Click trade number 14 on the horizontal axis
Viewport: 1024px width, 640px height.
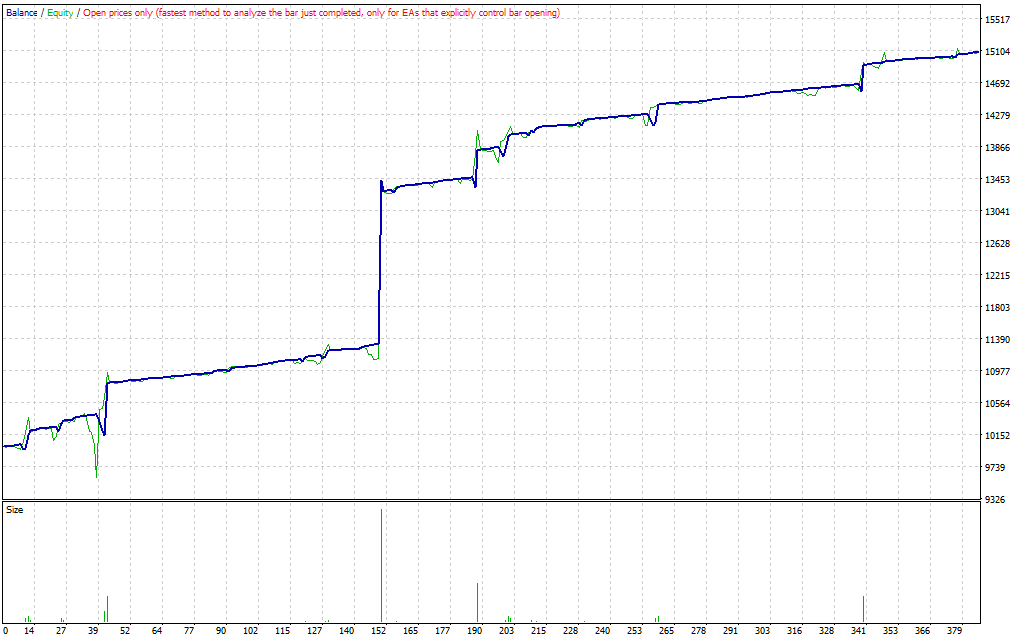coord(29,631)
